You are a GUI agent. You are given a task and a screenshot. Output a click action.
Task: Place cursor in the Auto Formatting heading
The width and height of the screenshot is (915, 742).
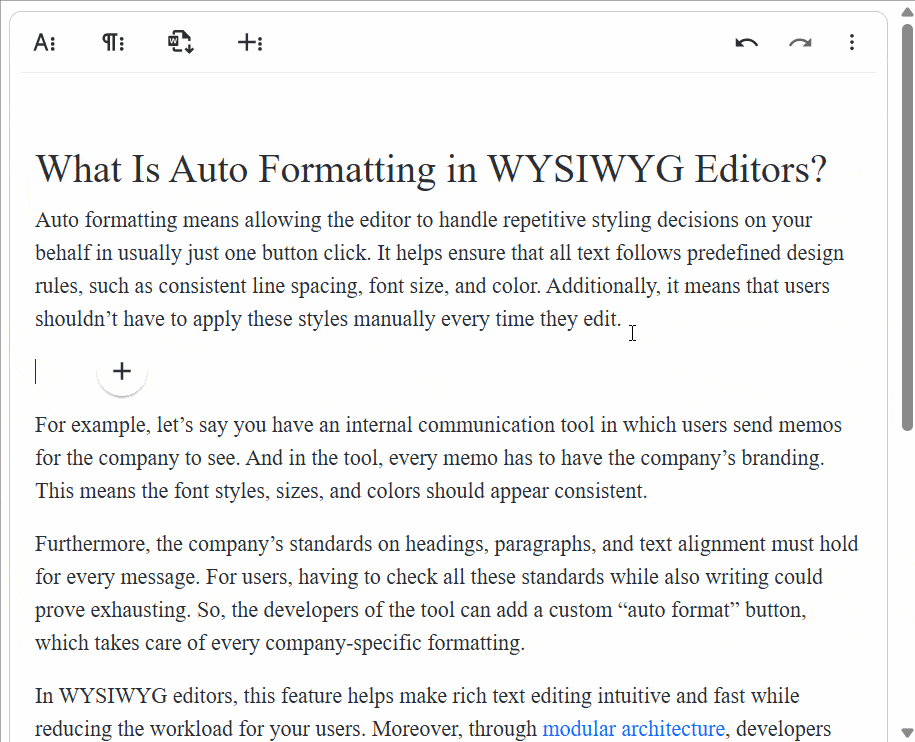tap(430, 170)
